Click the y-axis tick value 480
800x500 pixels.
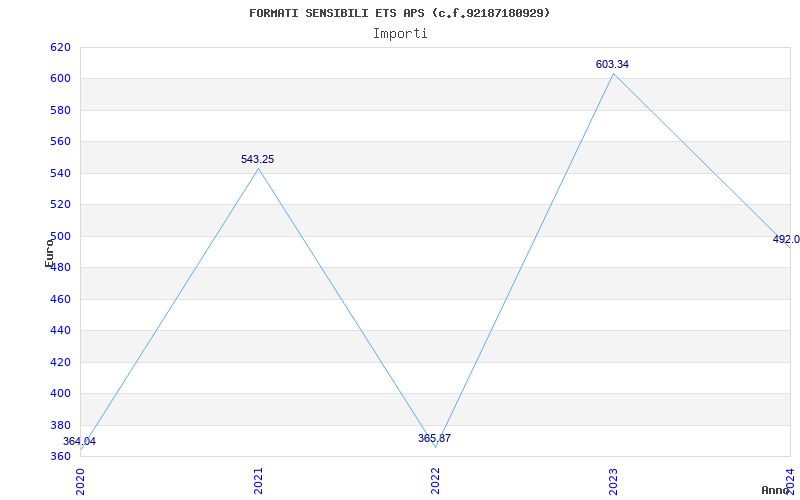[x=60, y=268]
